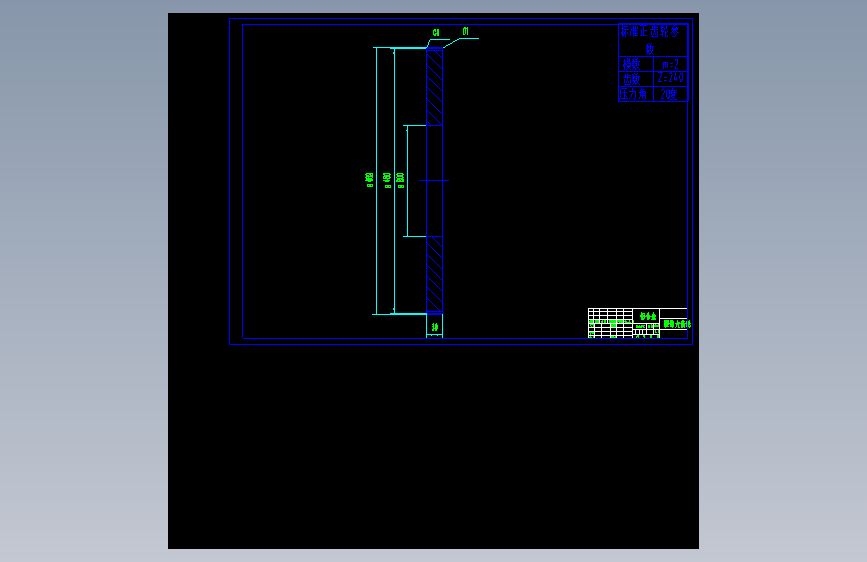
Task: Select the inner bore diameter dimension text
Action: coord(400,180)
